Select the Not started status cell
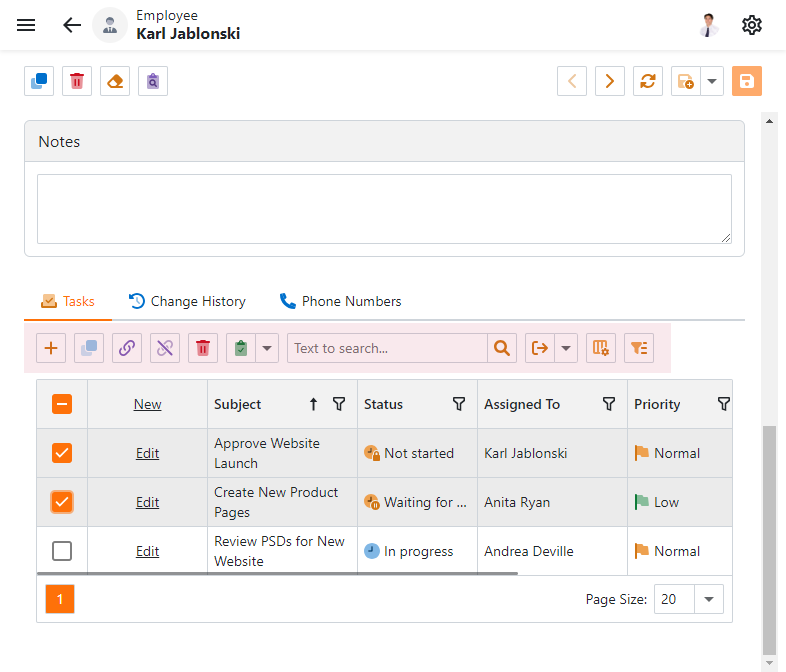 click(x=417, y=453)
